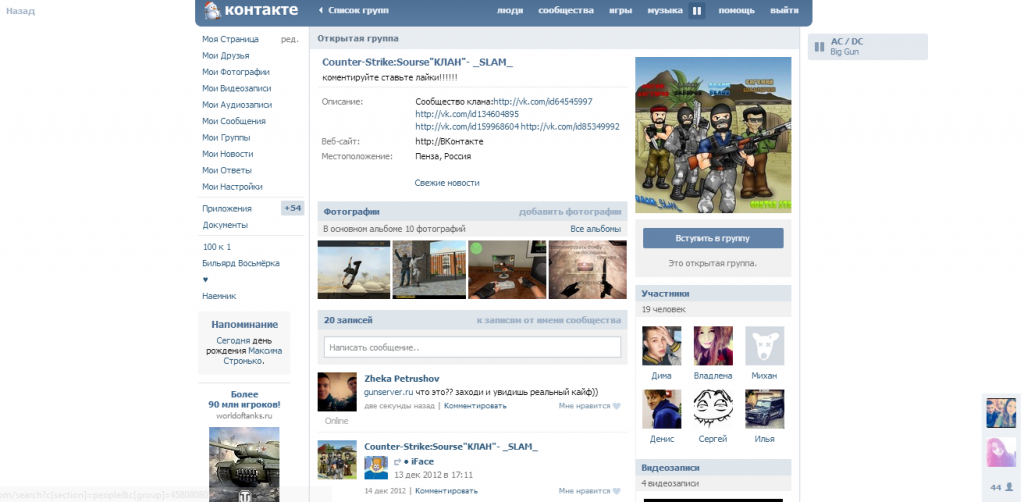
Task: Click the Написать сообщение input field
Action: [472, 347]
